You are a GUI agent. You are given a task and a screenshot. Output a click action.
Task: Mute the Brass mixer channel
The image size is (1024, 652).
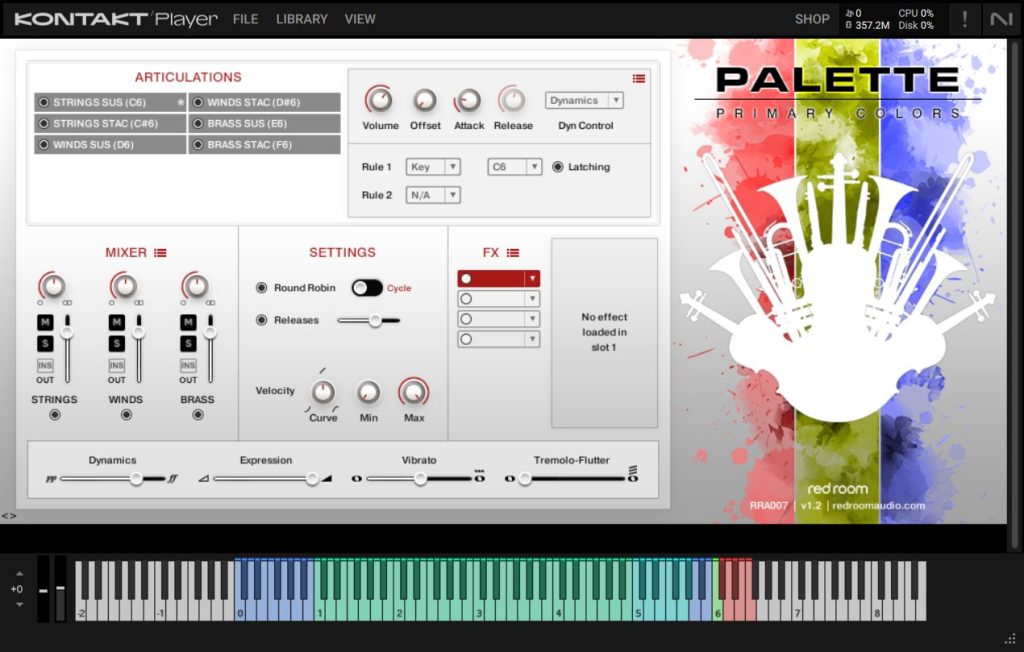click(x=188, y=322)
